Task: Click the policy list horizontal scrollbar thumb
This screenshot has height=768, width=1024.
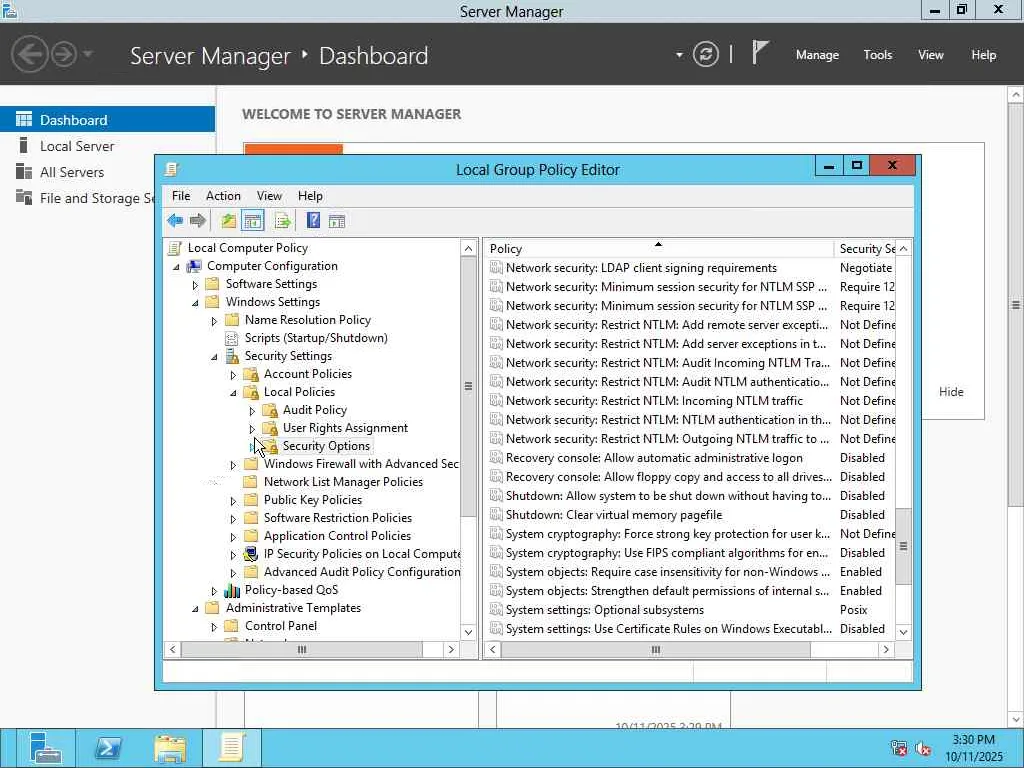Action: (656, 650)
